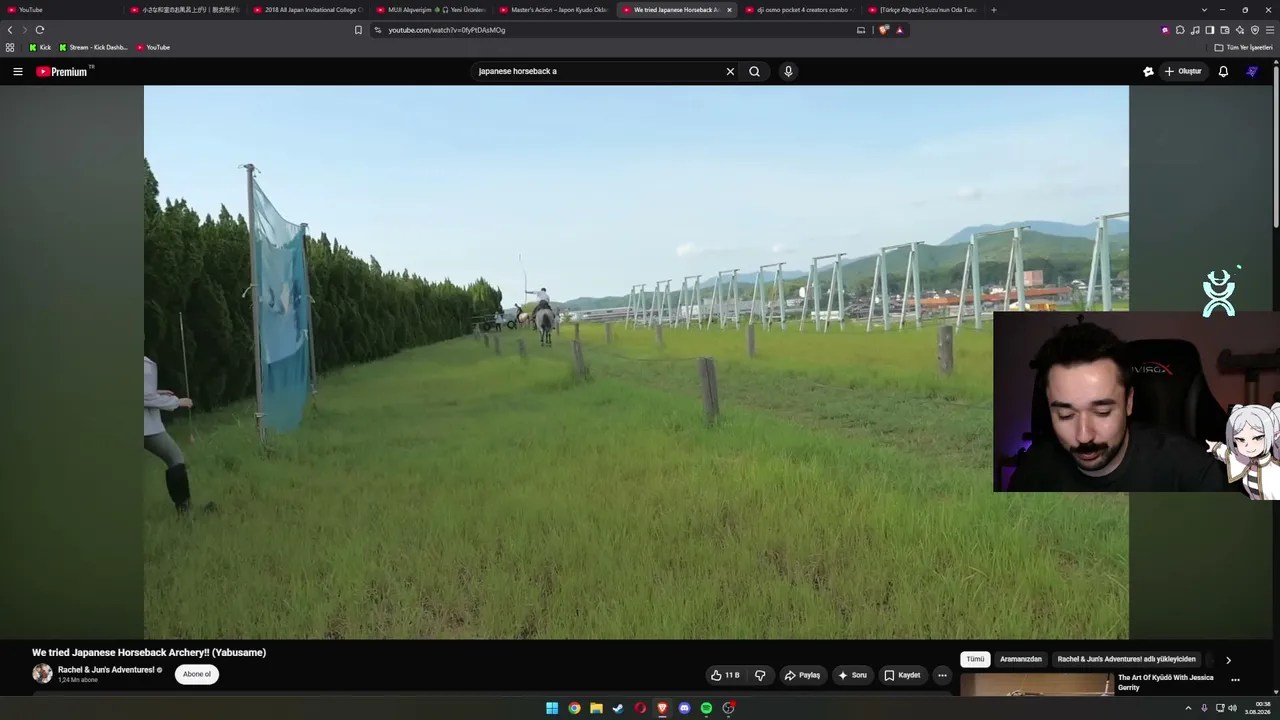Viewport: 1280px width, 720px height.
Task: Switch to dji osmo pocket 4 tab
Action: pos(800,10)
